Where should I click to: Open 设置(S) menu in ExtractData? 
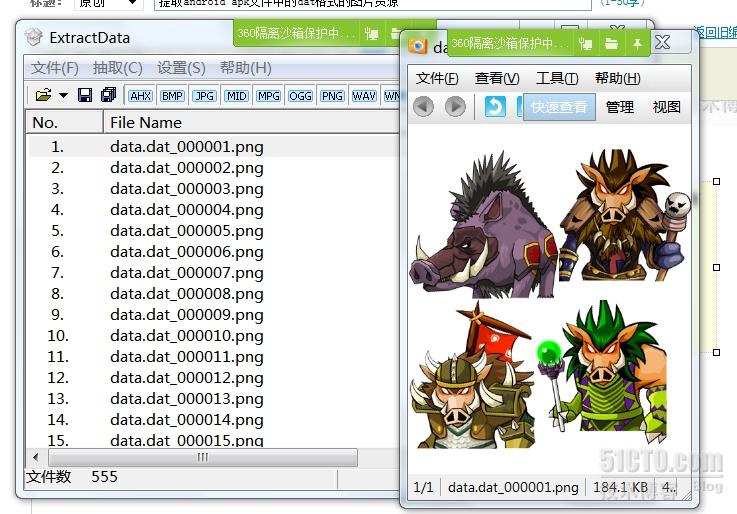tap(181, 68)
